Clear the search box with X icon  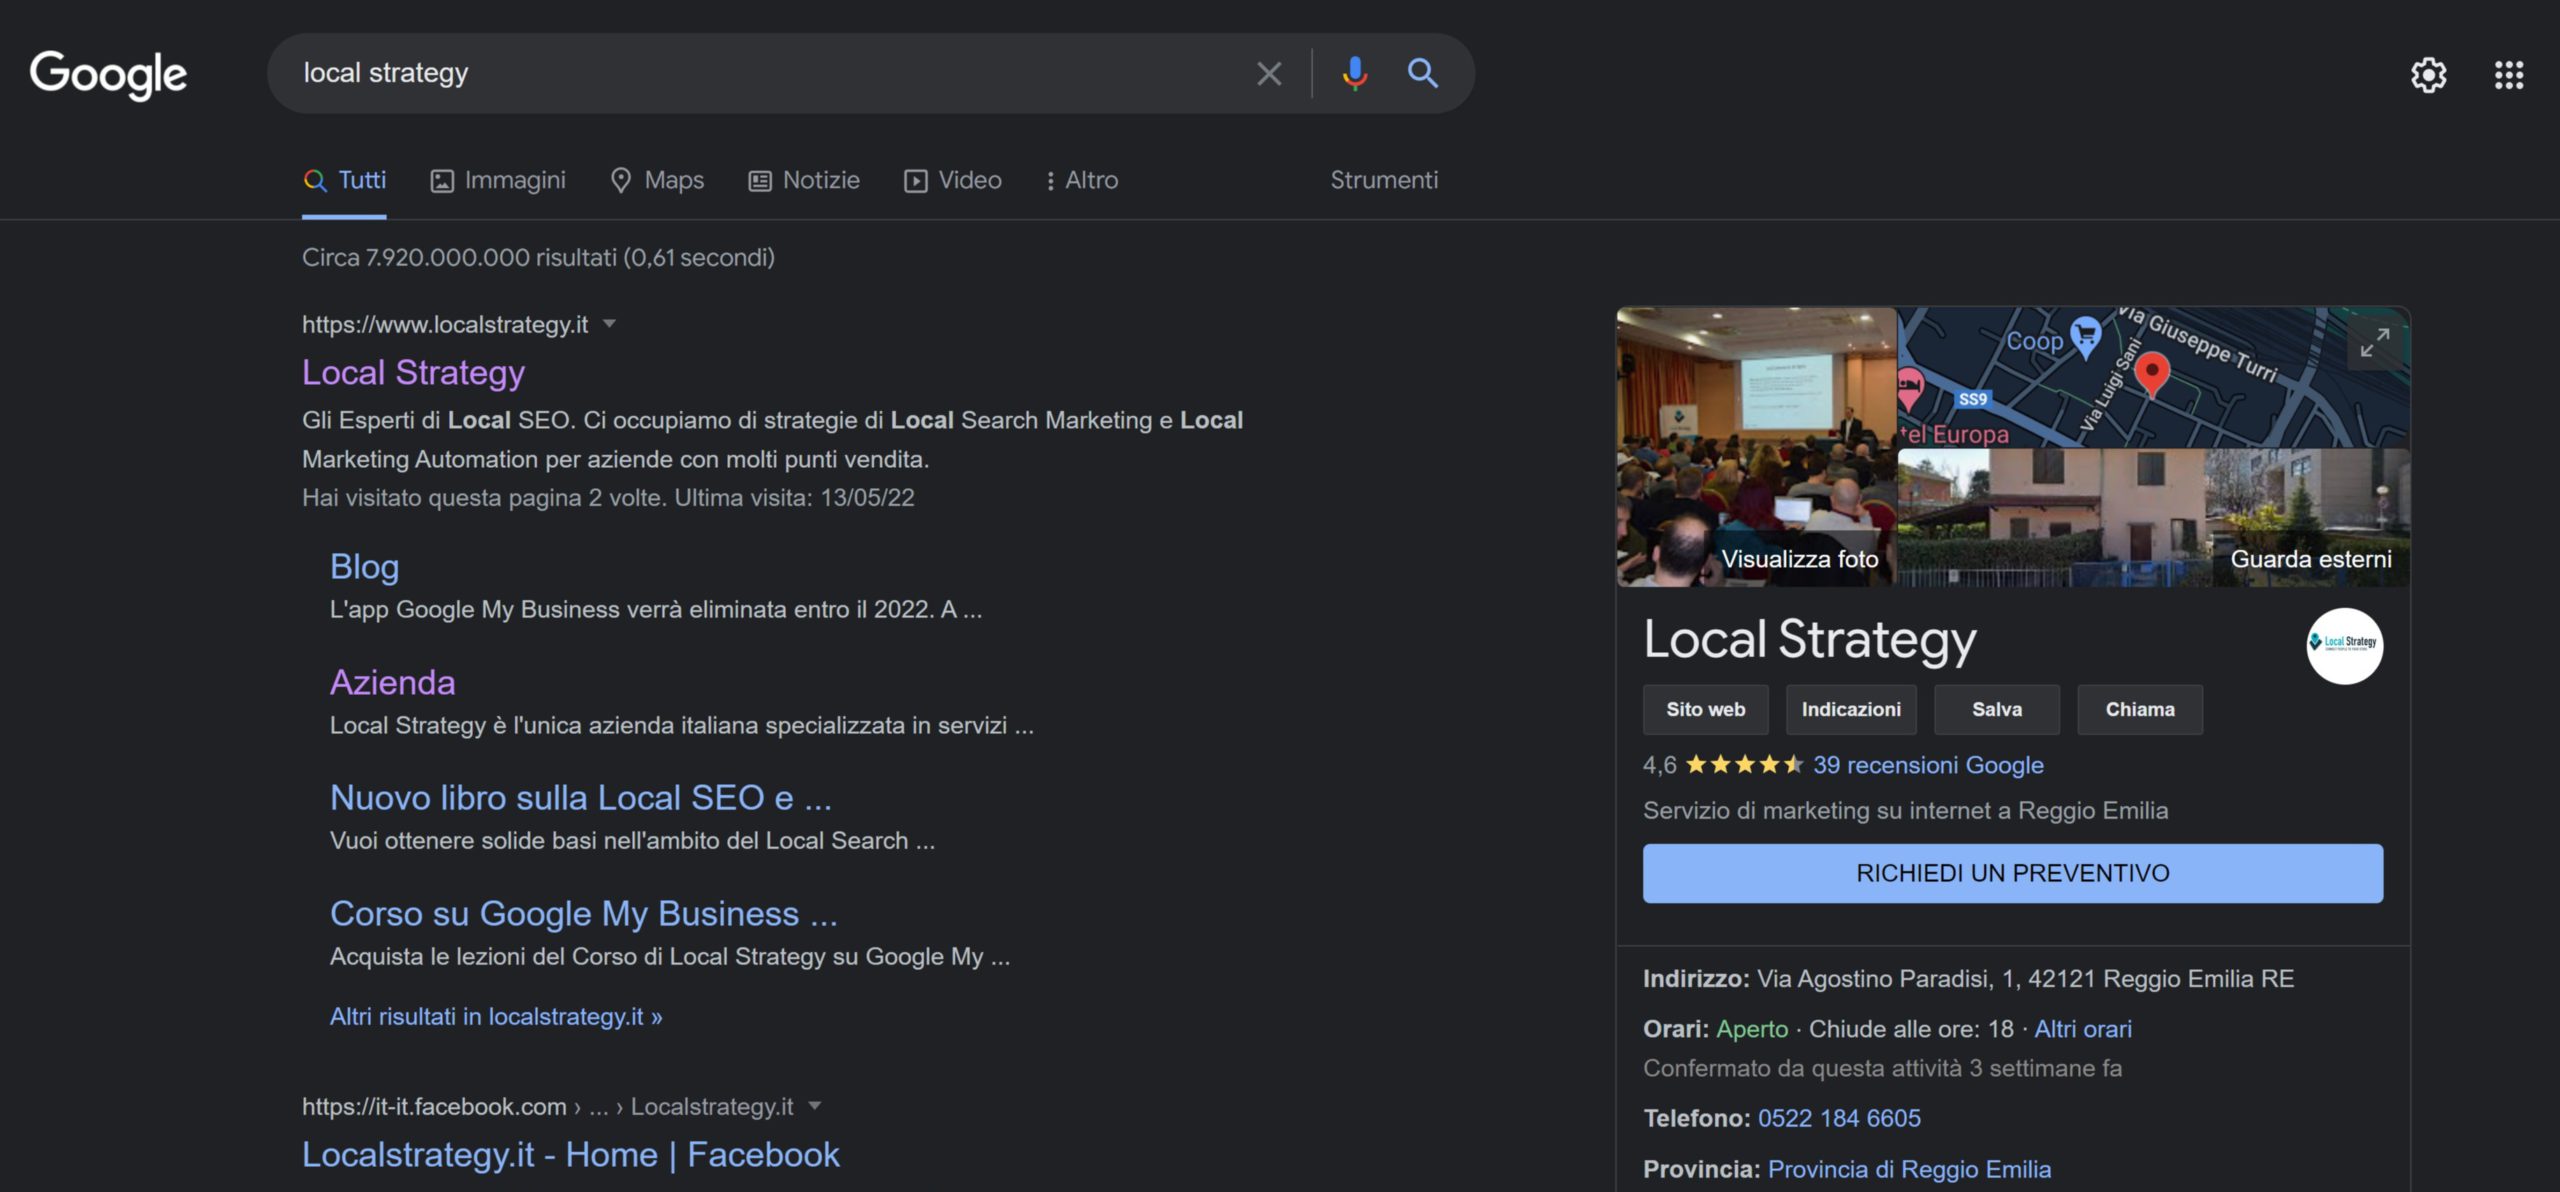pos(1269,73)
